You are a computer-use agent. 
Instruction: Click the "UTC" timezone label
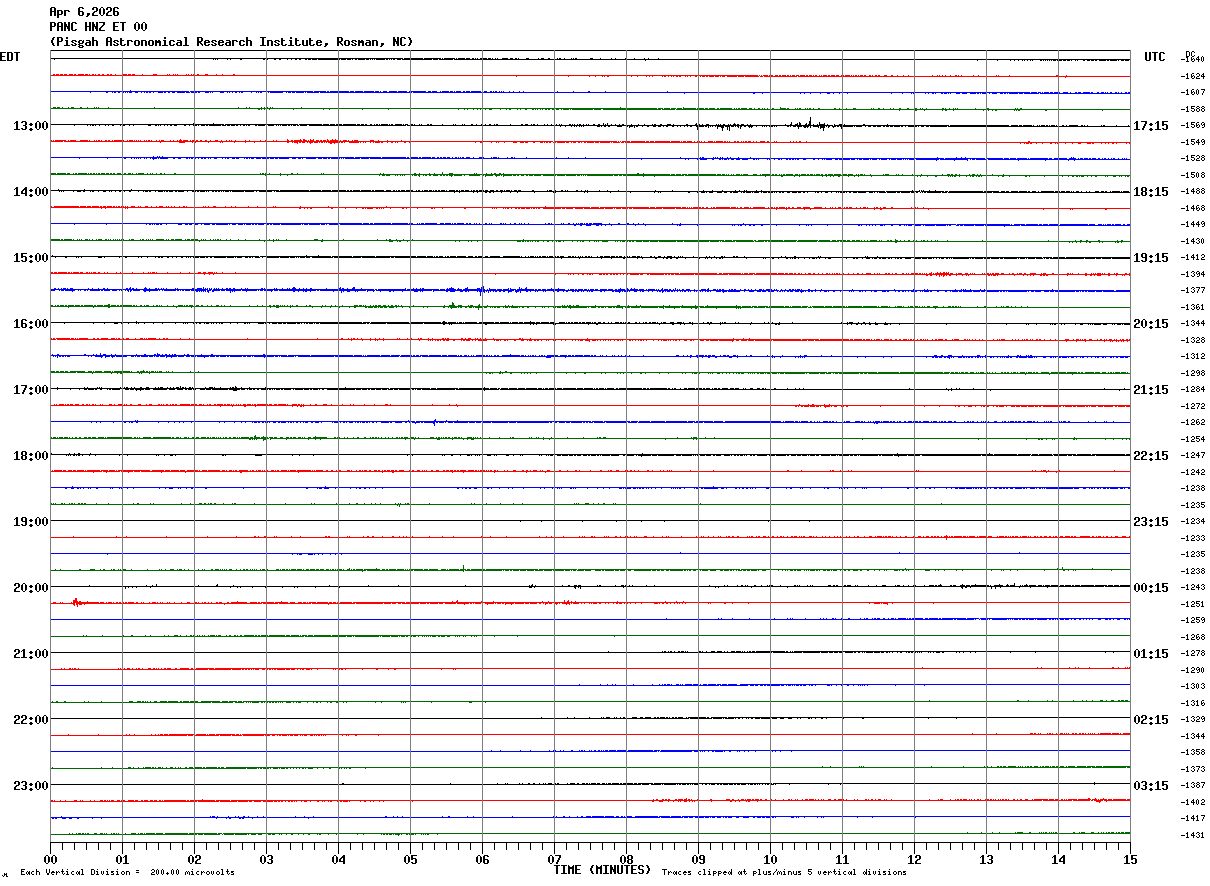[x=1155, y=57]
